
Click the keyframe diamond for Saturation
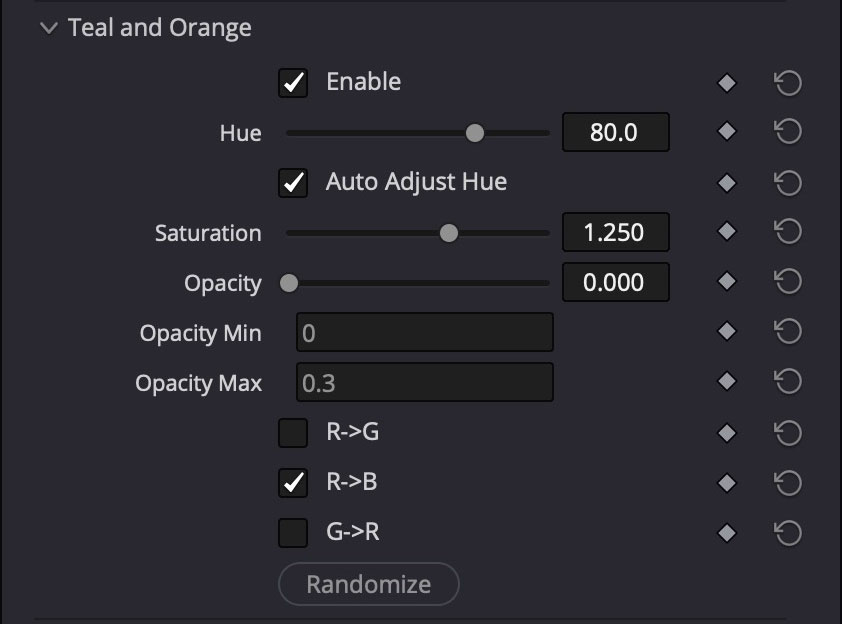(727, 233)
